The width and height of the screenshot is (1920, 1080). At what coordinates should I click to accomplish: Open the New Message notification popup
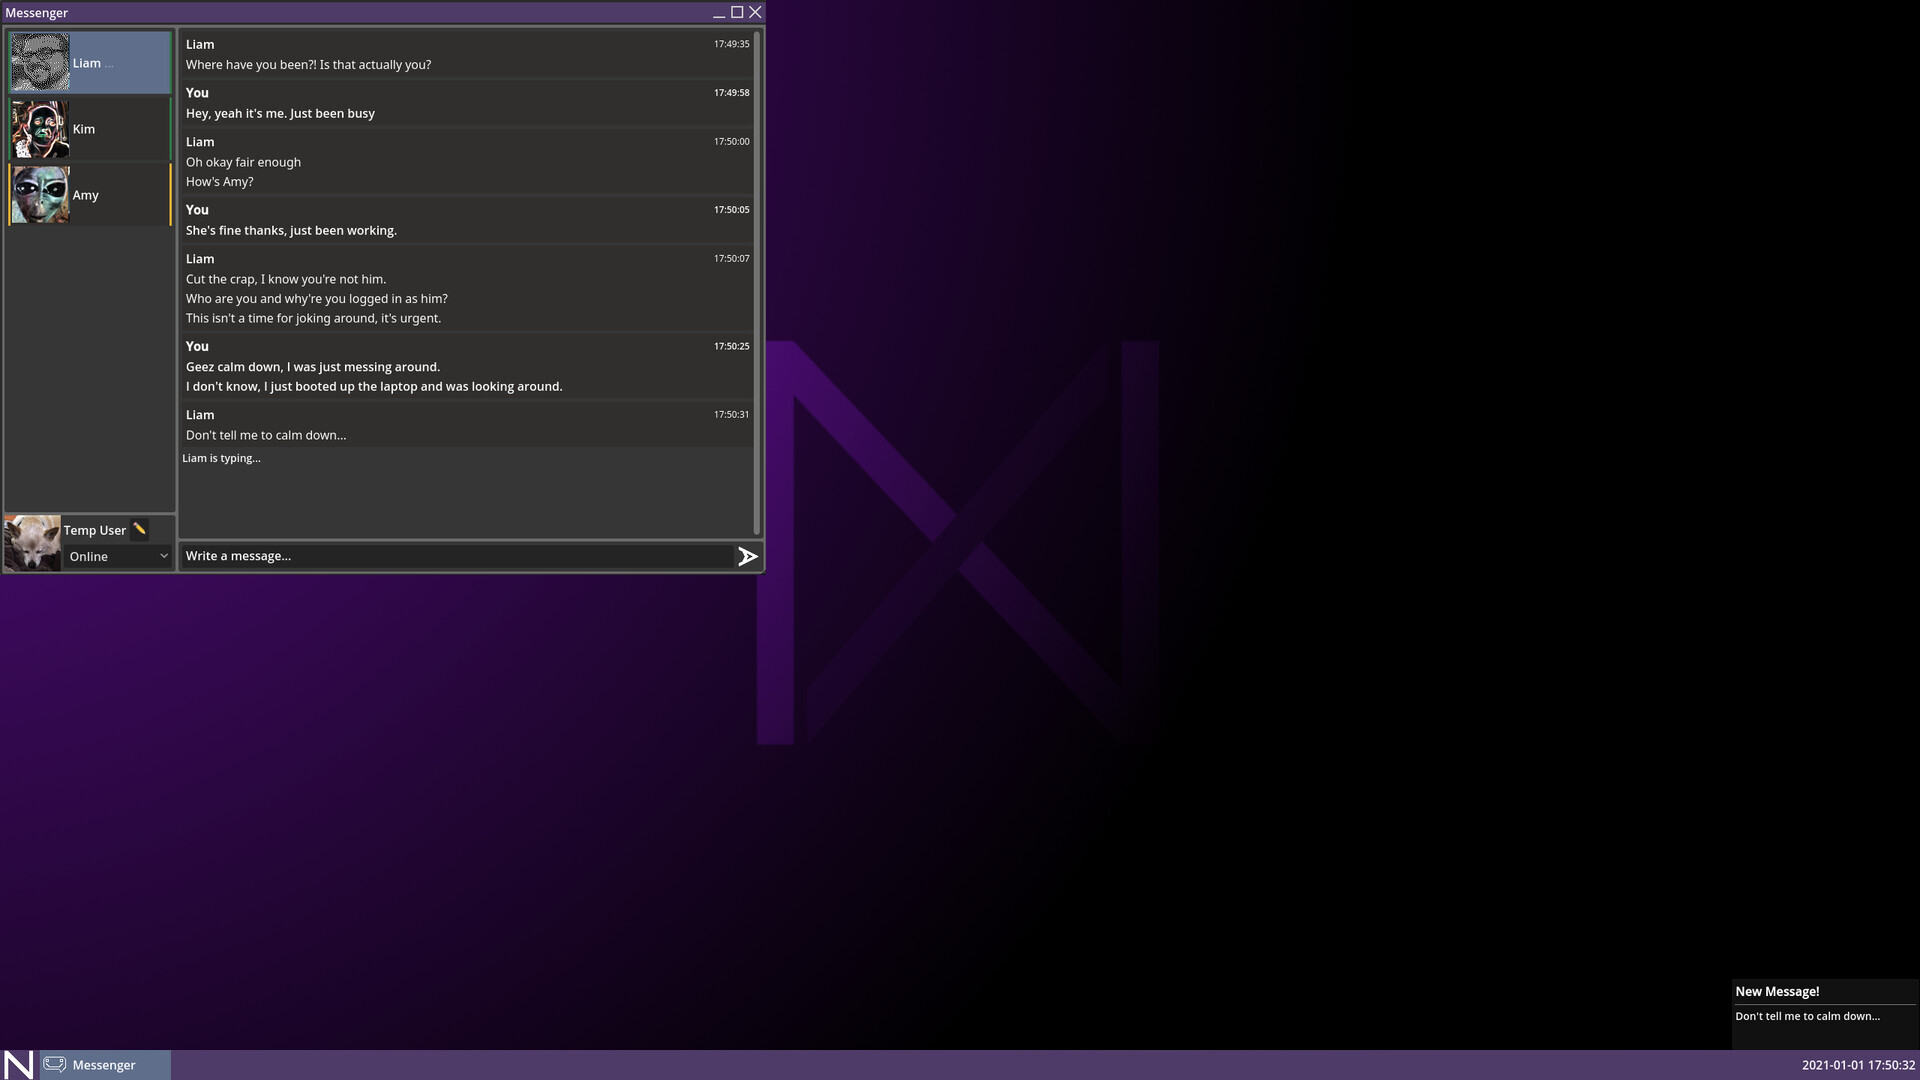coord(1824,1012)
